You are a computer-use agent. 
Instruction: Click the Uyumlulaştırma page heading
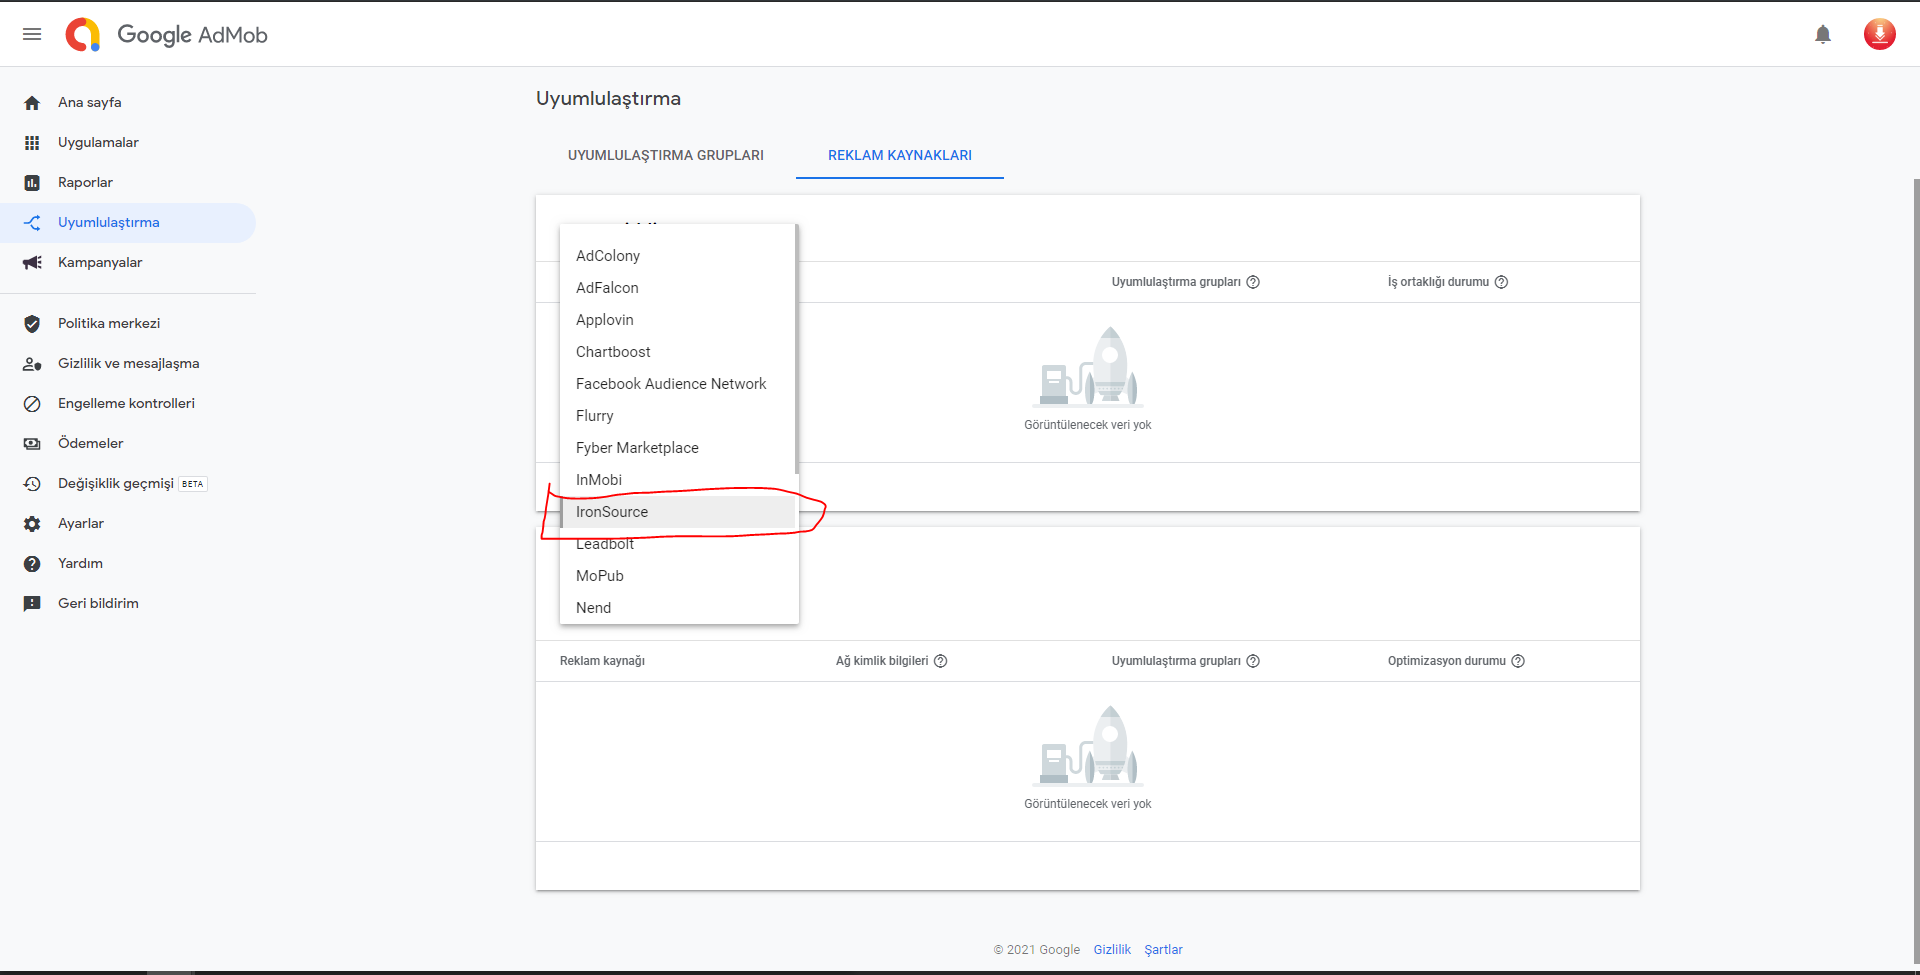608,99
